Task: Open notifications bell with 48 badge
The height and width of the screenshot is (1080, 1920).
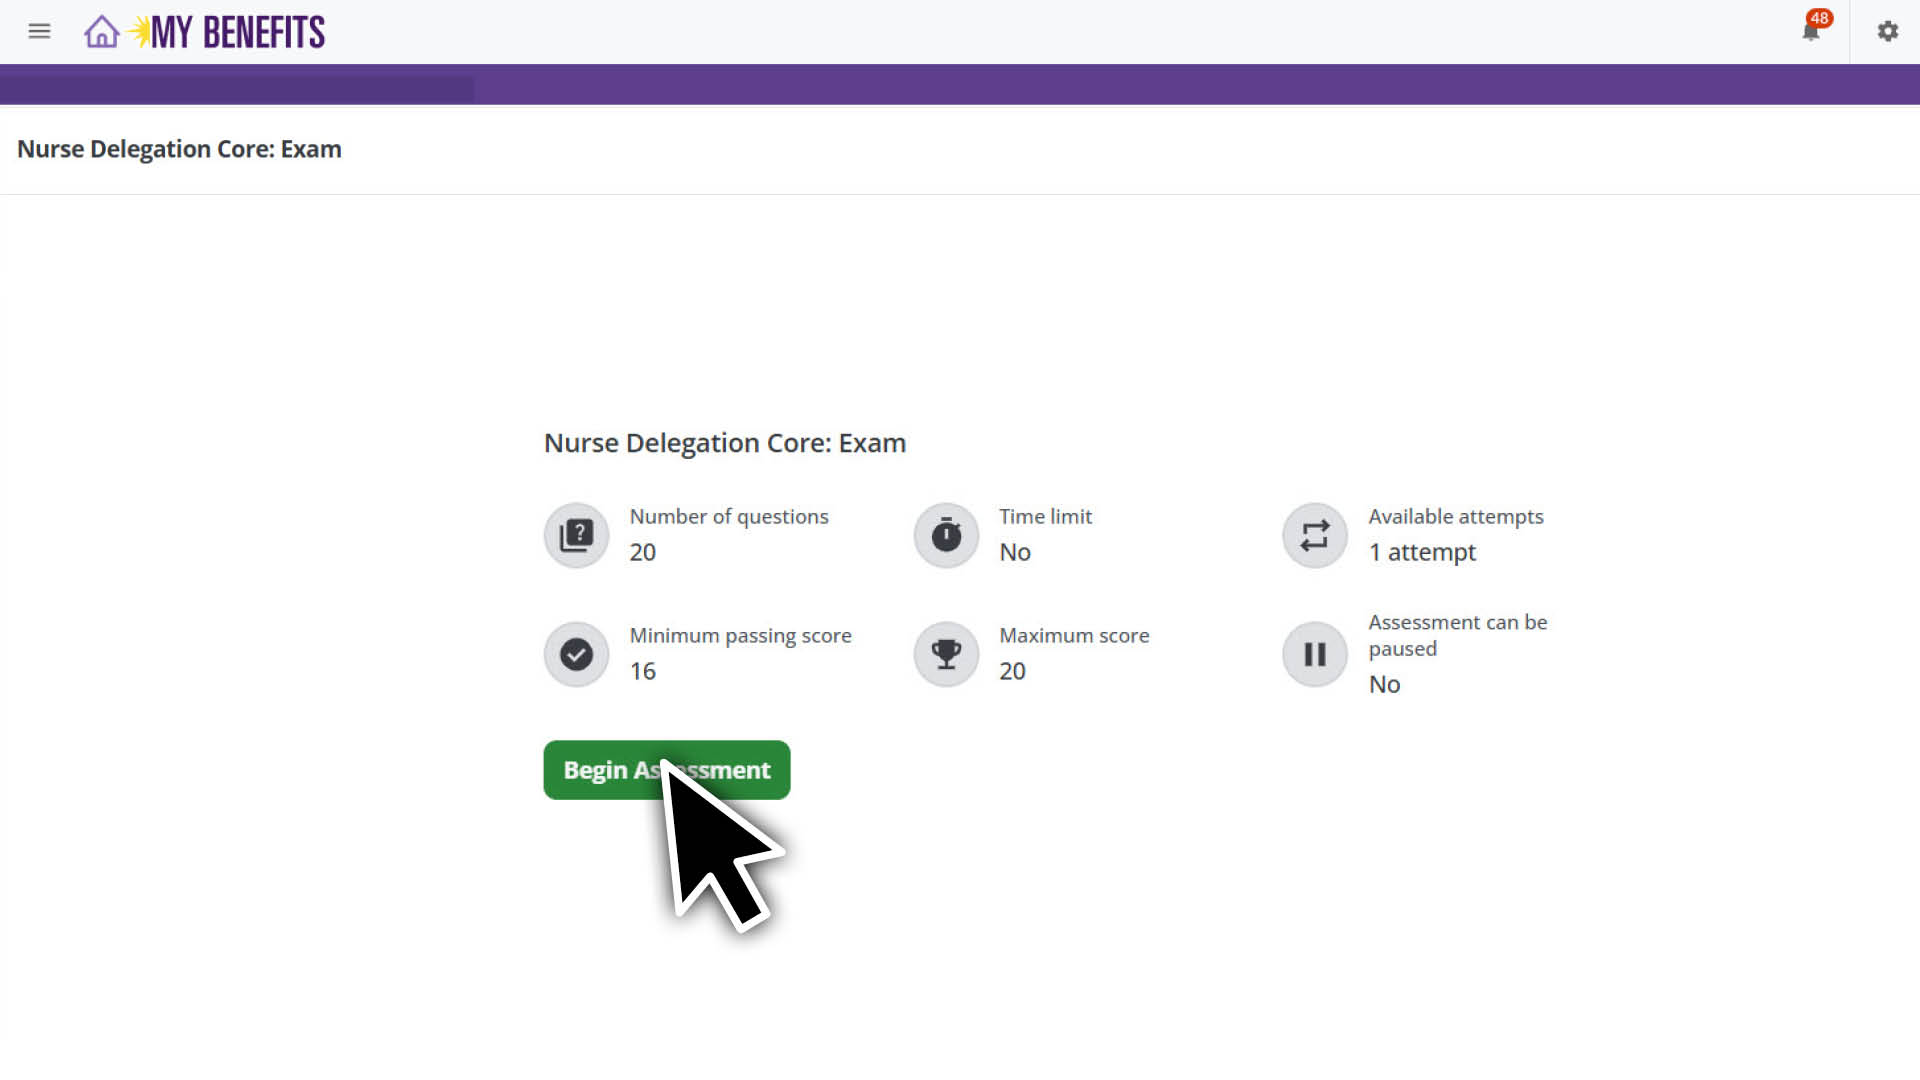Action: coord(1811,31)
